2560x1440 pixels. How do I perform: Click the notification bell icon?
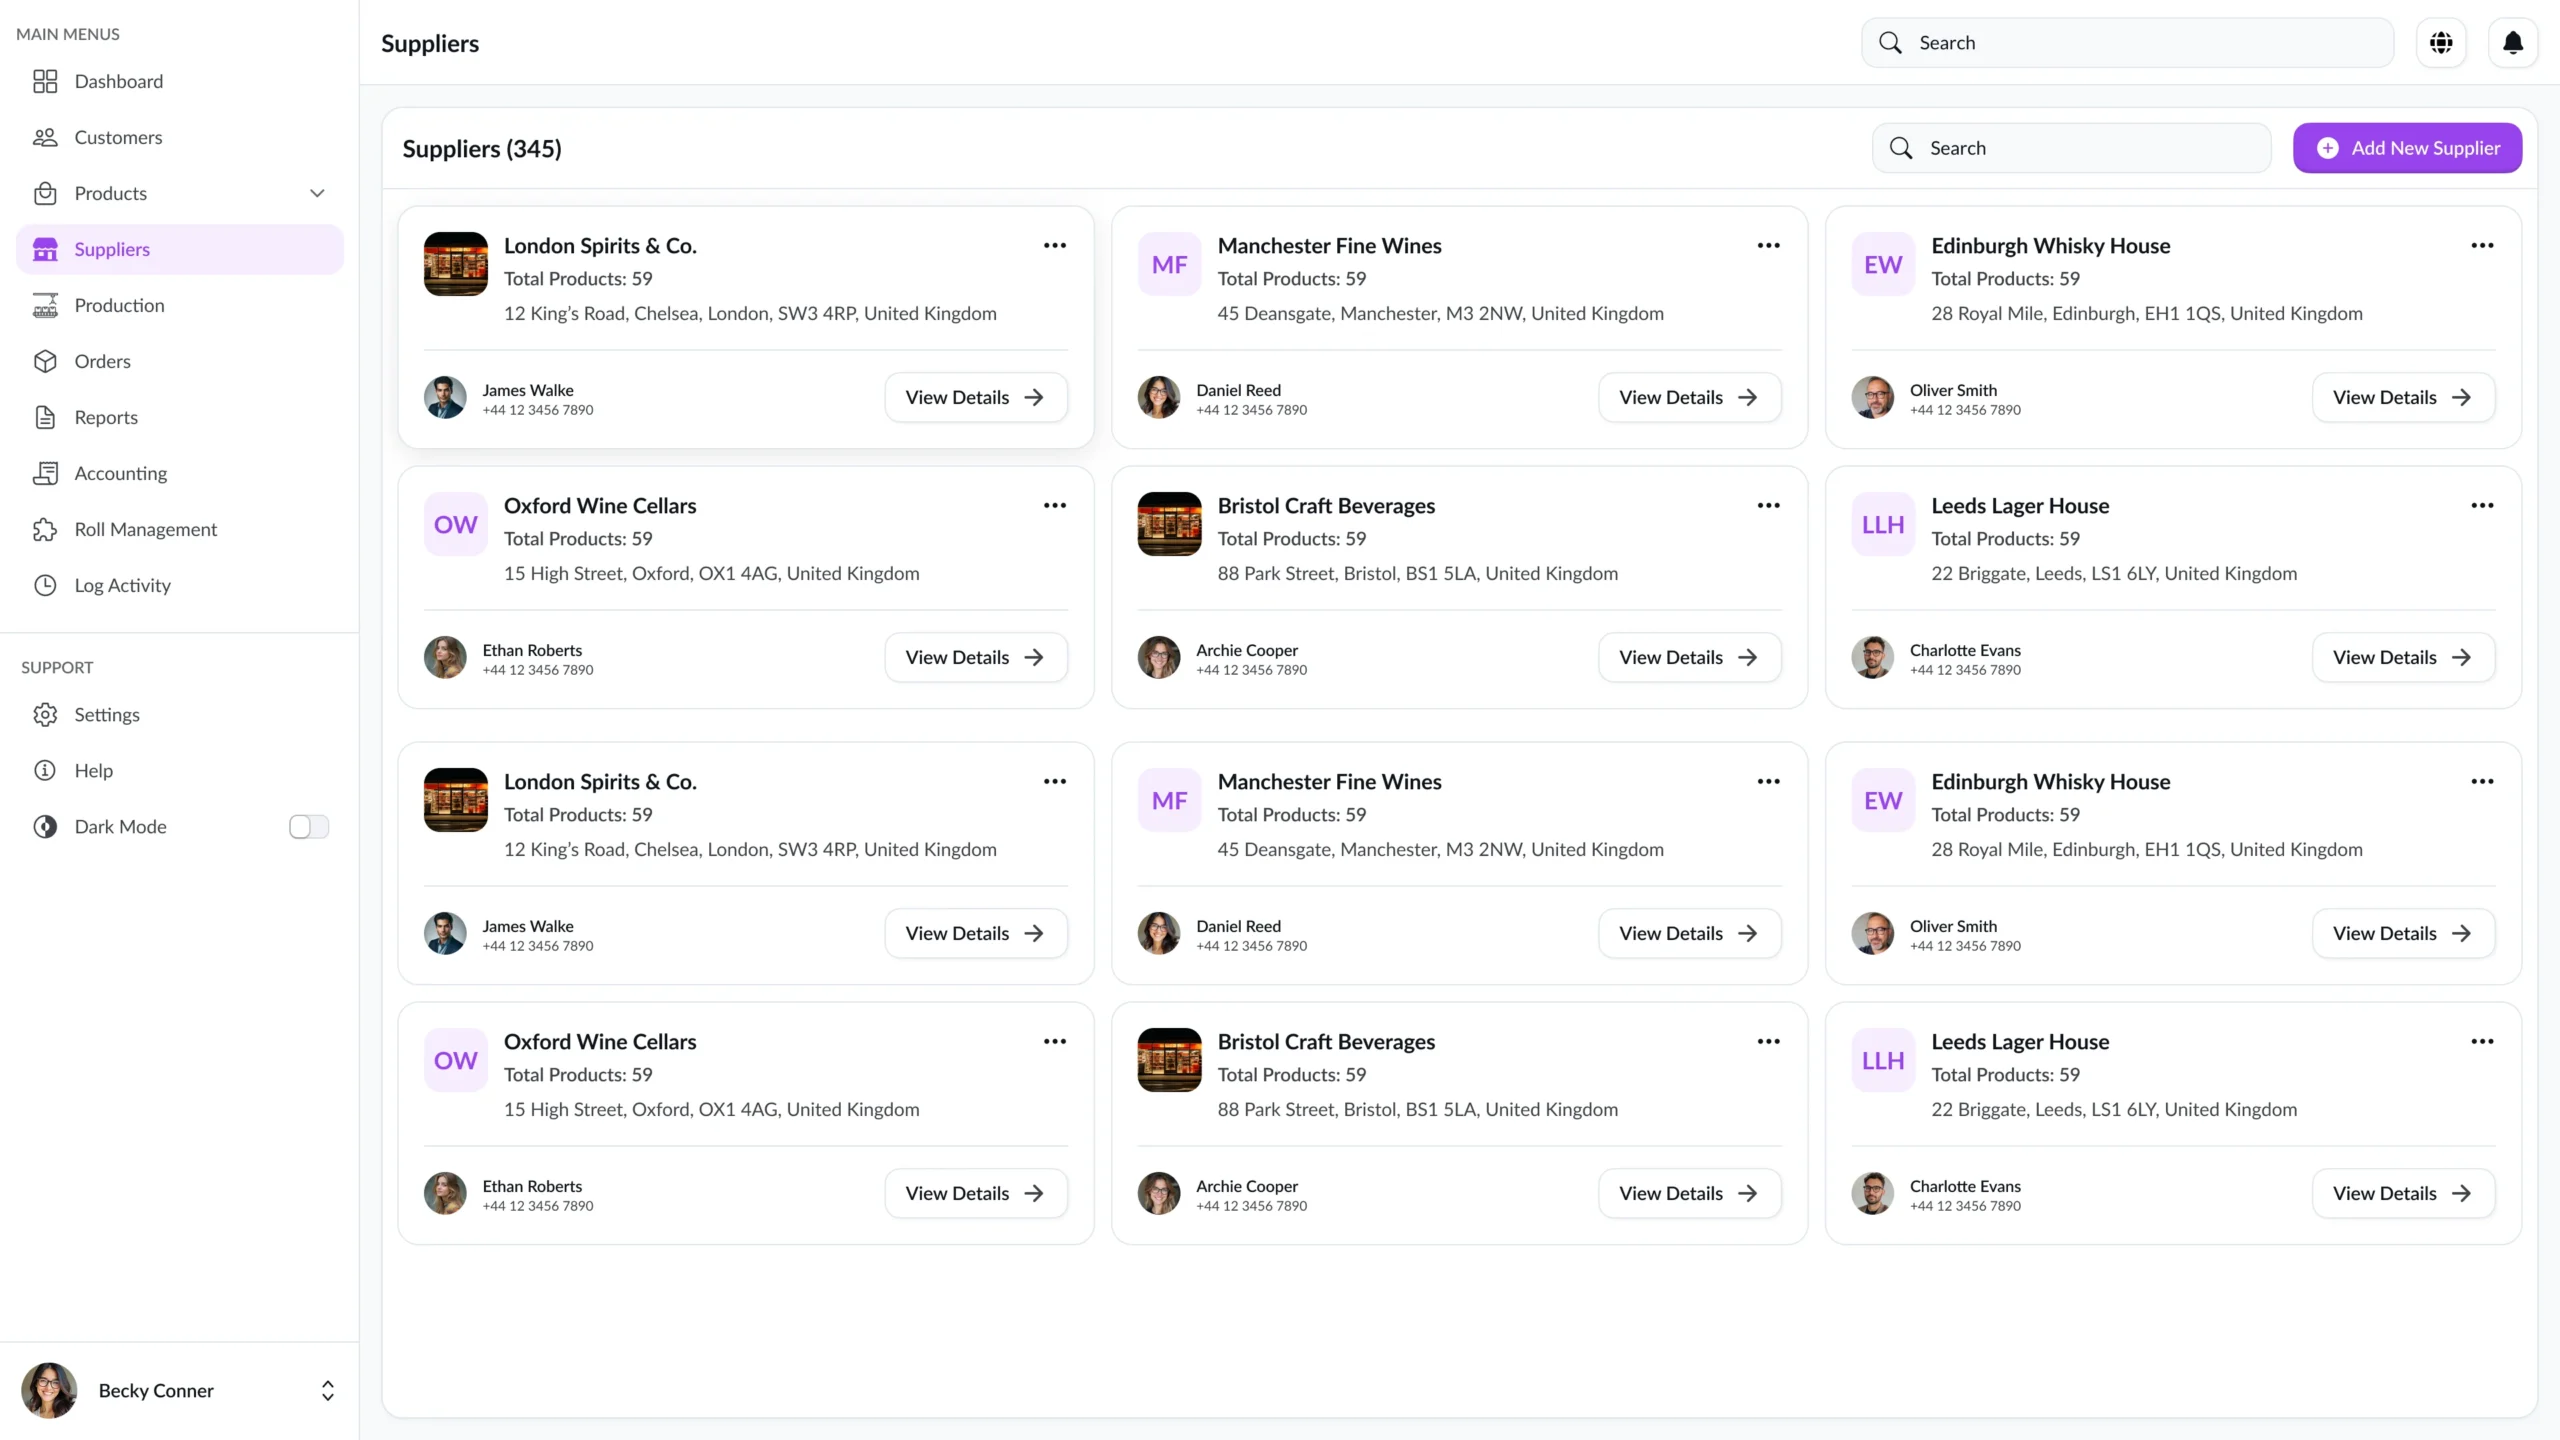[2512, 43]
